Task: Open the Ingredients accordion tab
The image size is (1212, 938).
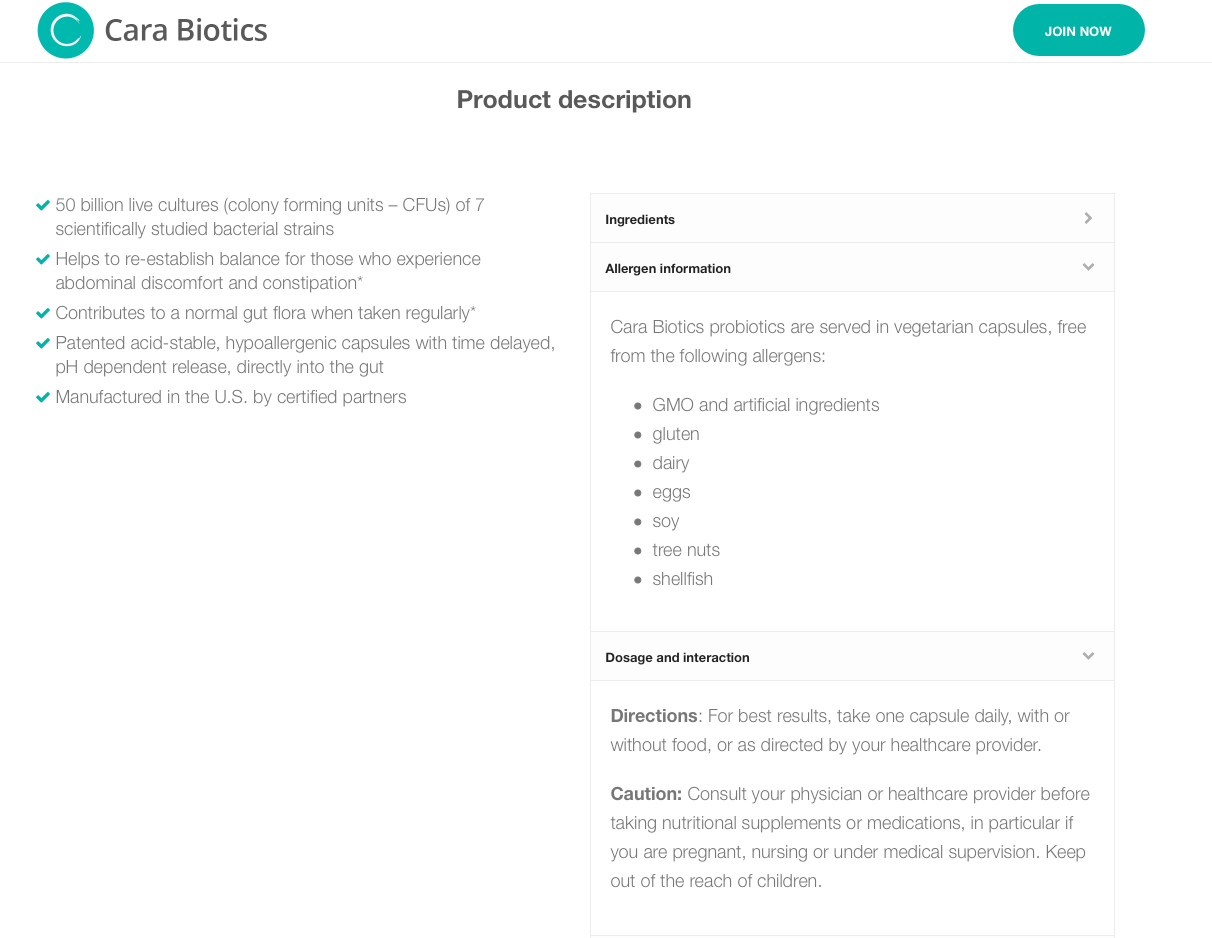Action: (640, 219)
